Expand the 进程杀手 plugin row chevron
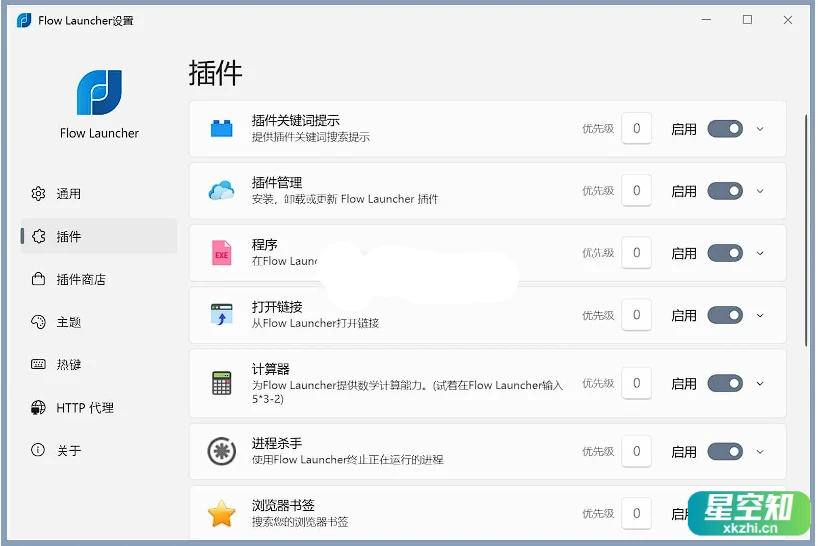818x546 pixels. 760,452
